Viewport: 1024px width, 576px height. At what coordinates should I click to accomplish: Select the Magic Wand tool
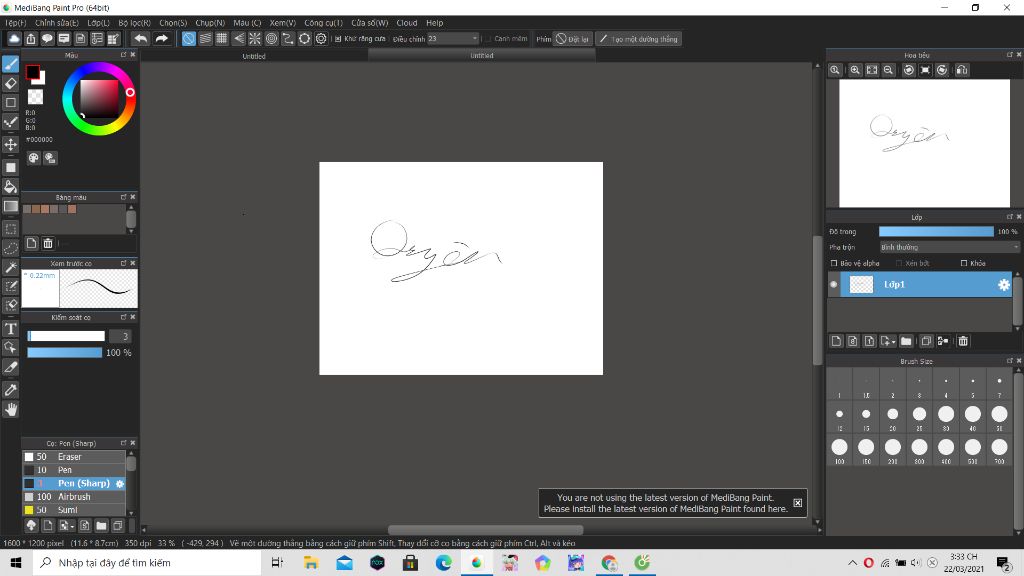click(x=10, y=267)
